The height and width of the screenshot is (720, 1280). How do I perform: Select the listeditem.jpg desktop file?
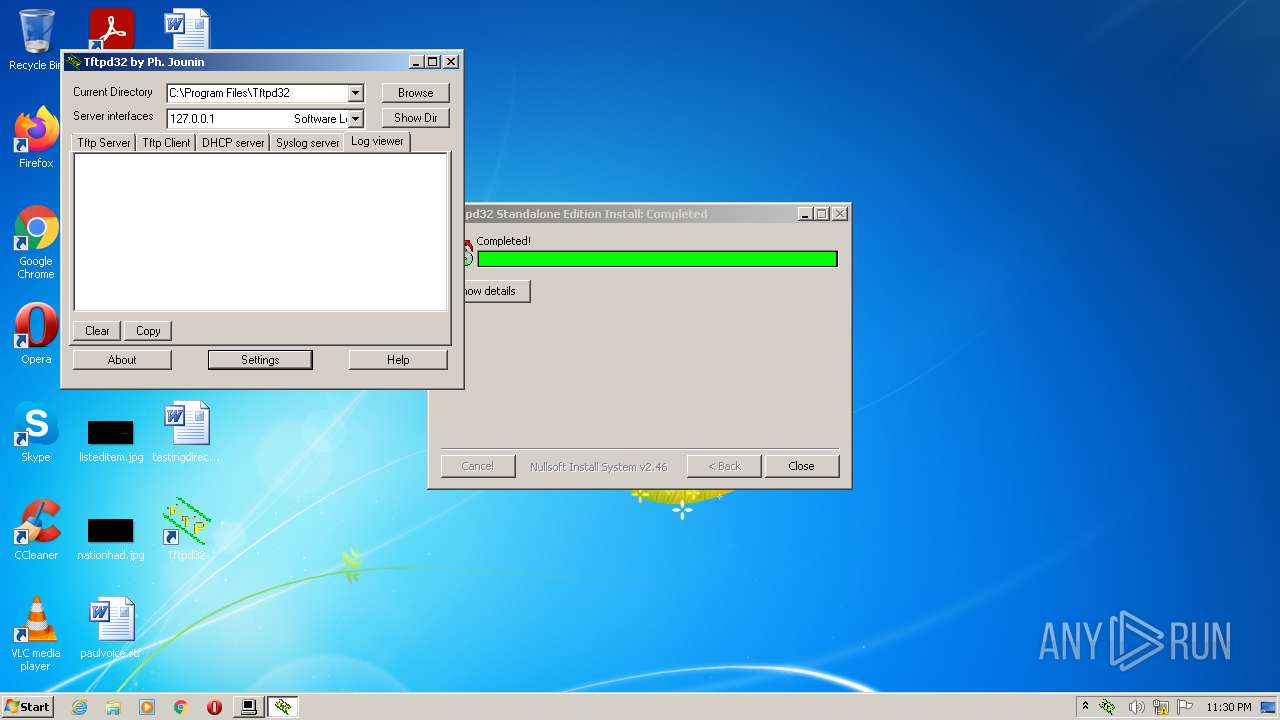[x=111, y=440]
